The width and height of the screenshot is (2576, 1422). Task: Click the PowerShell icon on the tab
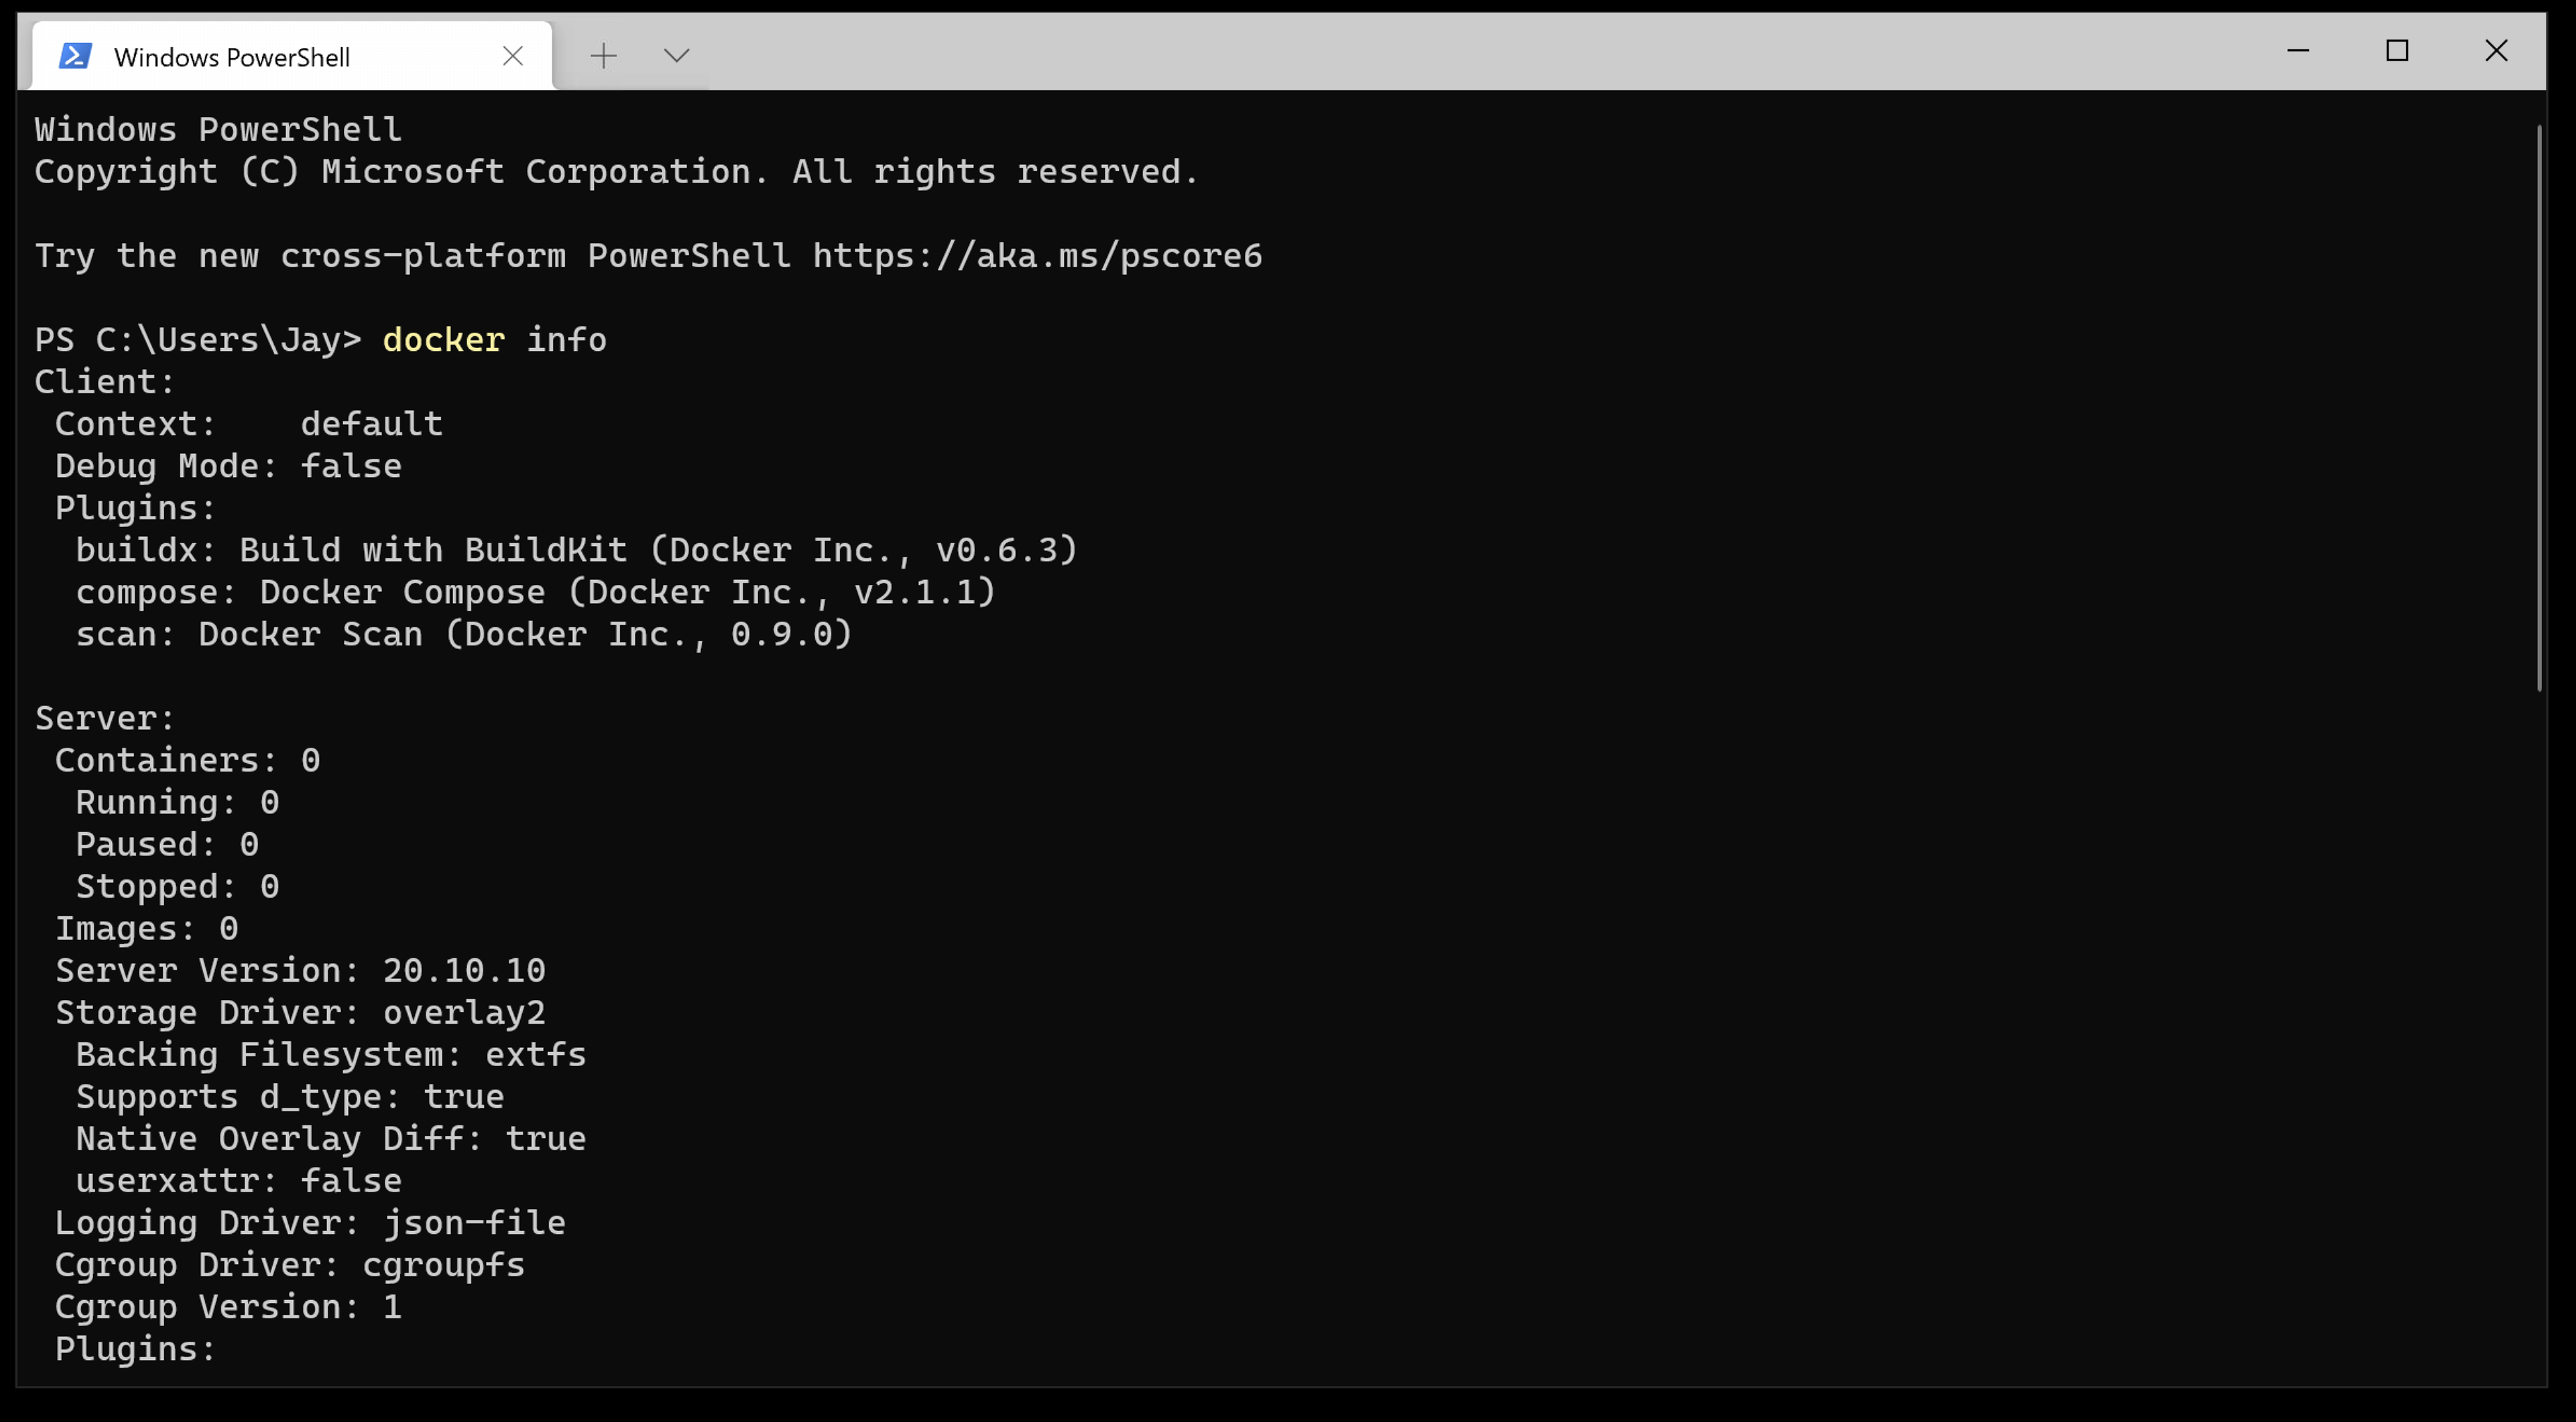pos(77,55)
